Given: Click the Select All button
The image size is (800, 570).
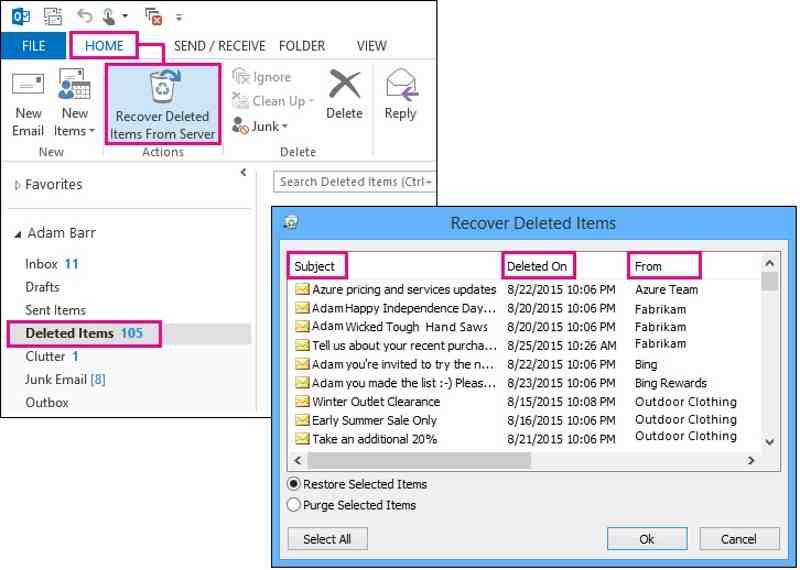Looking at the screenshot, I should 328,539.
